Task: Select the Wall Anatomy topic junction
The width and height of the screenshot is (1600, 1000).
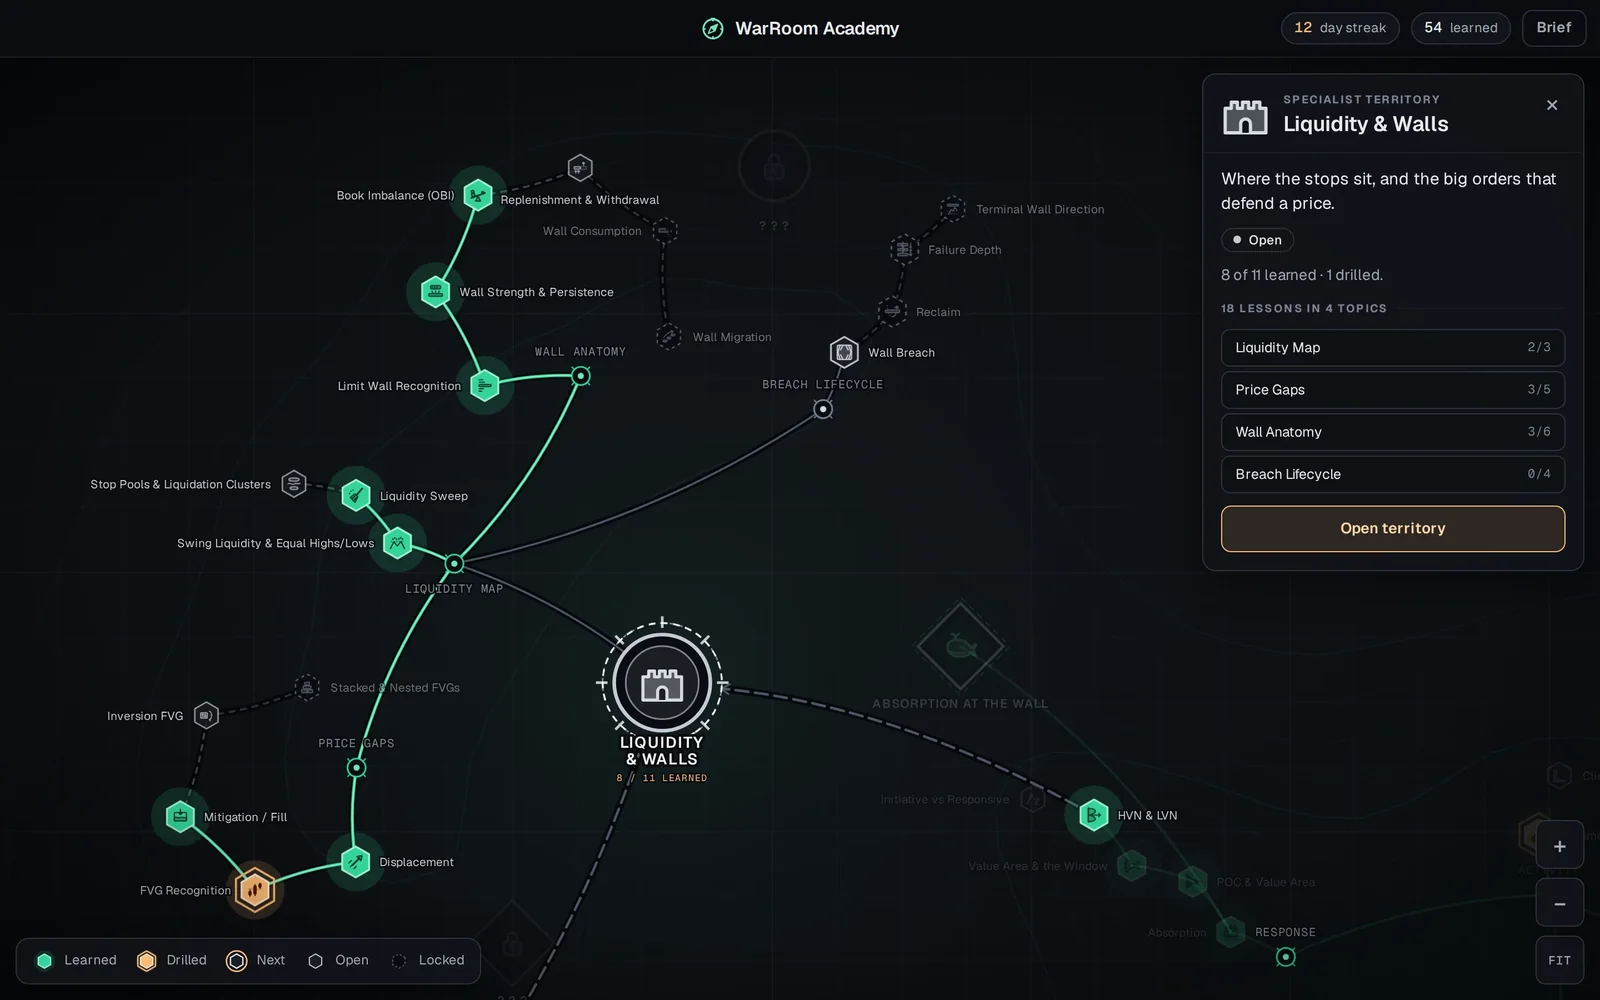Action: point(581,376)
